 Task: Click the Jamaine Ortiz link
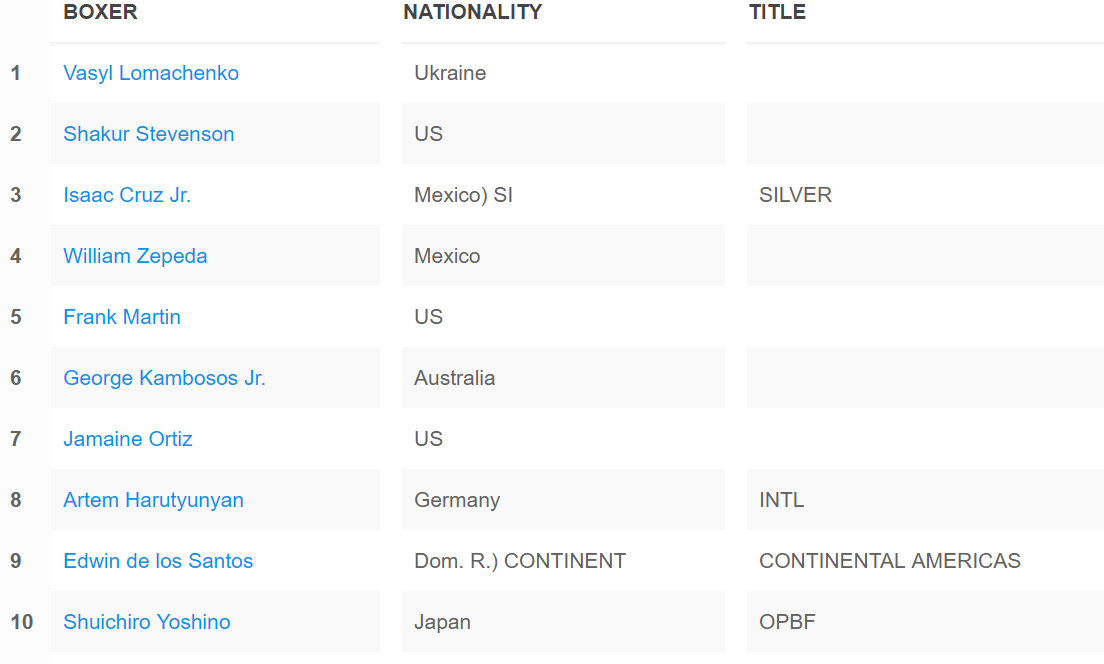[x=128, y=439]
